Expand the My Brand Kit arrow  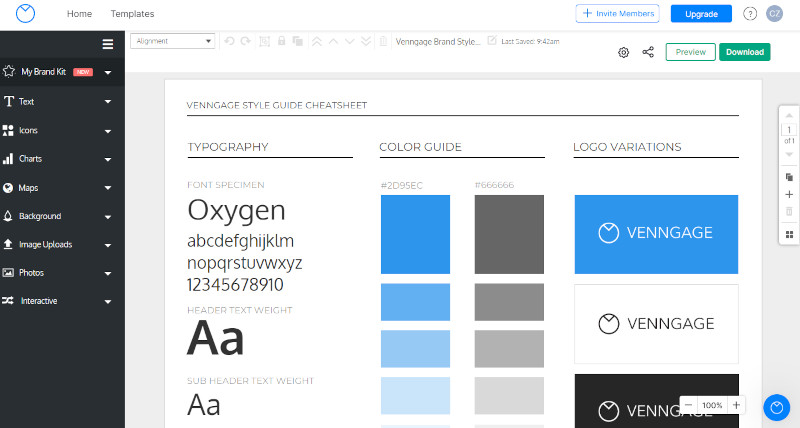pos(108,72)
